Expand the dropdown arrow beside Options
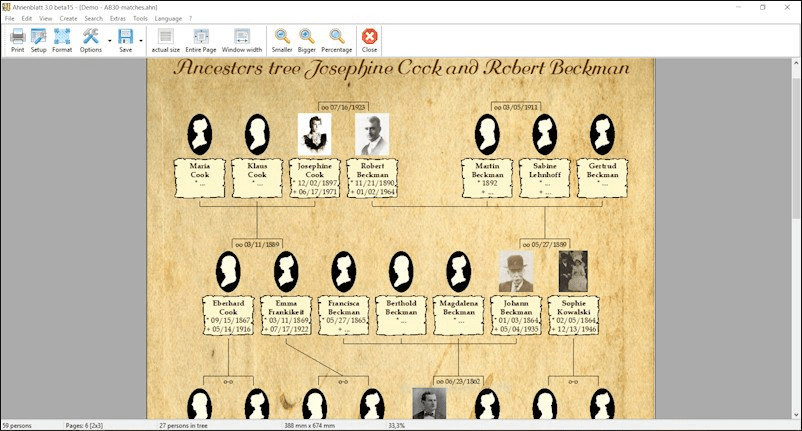 tap(108, 42)
